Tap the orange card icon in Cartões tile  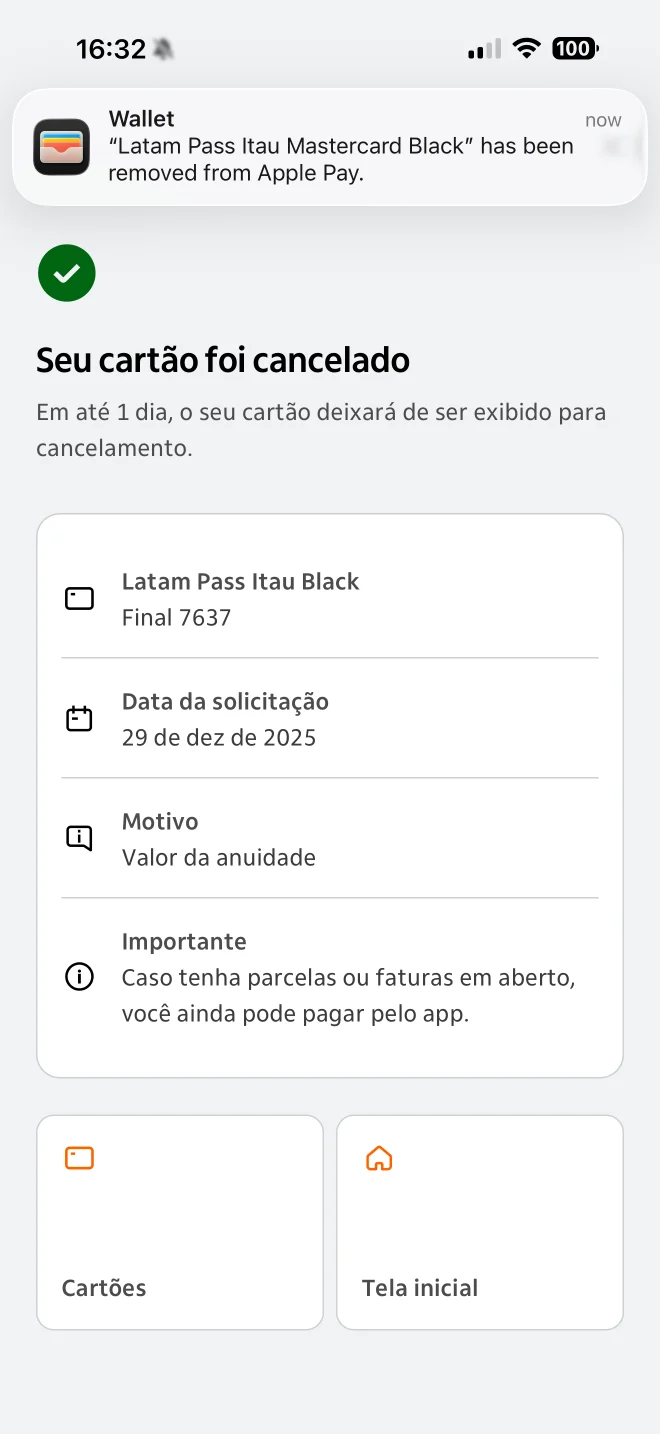[79, 1158]
